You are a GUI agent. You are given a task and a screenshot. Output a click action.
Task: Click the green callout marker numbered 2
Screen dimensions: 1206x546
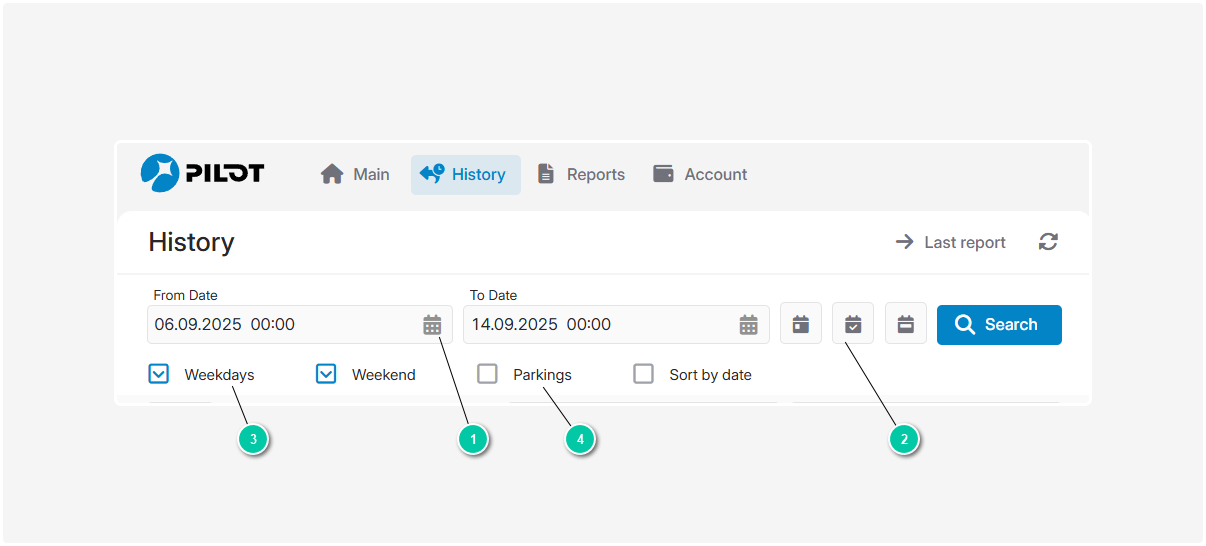[x=904, y=438]
